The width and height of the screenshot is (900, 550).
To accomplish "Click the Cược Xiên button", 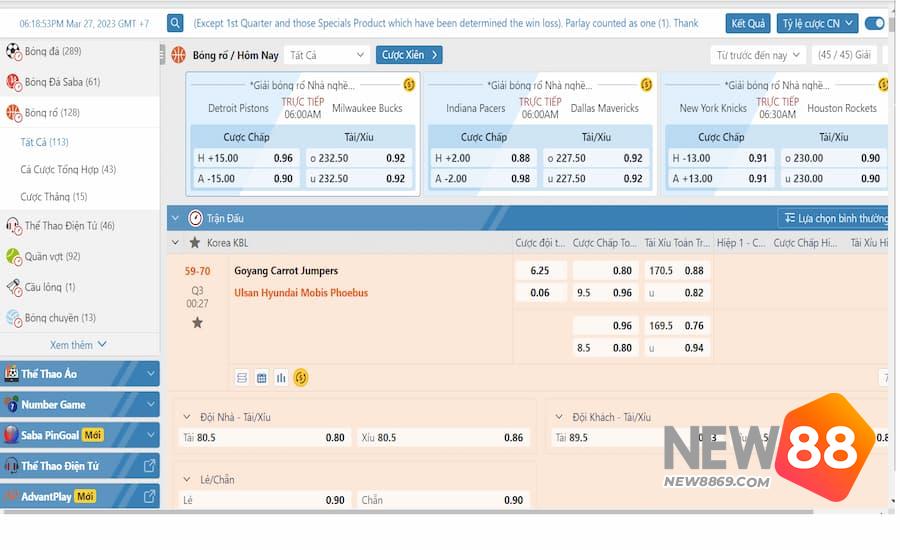I will 409,55.
